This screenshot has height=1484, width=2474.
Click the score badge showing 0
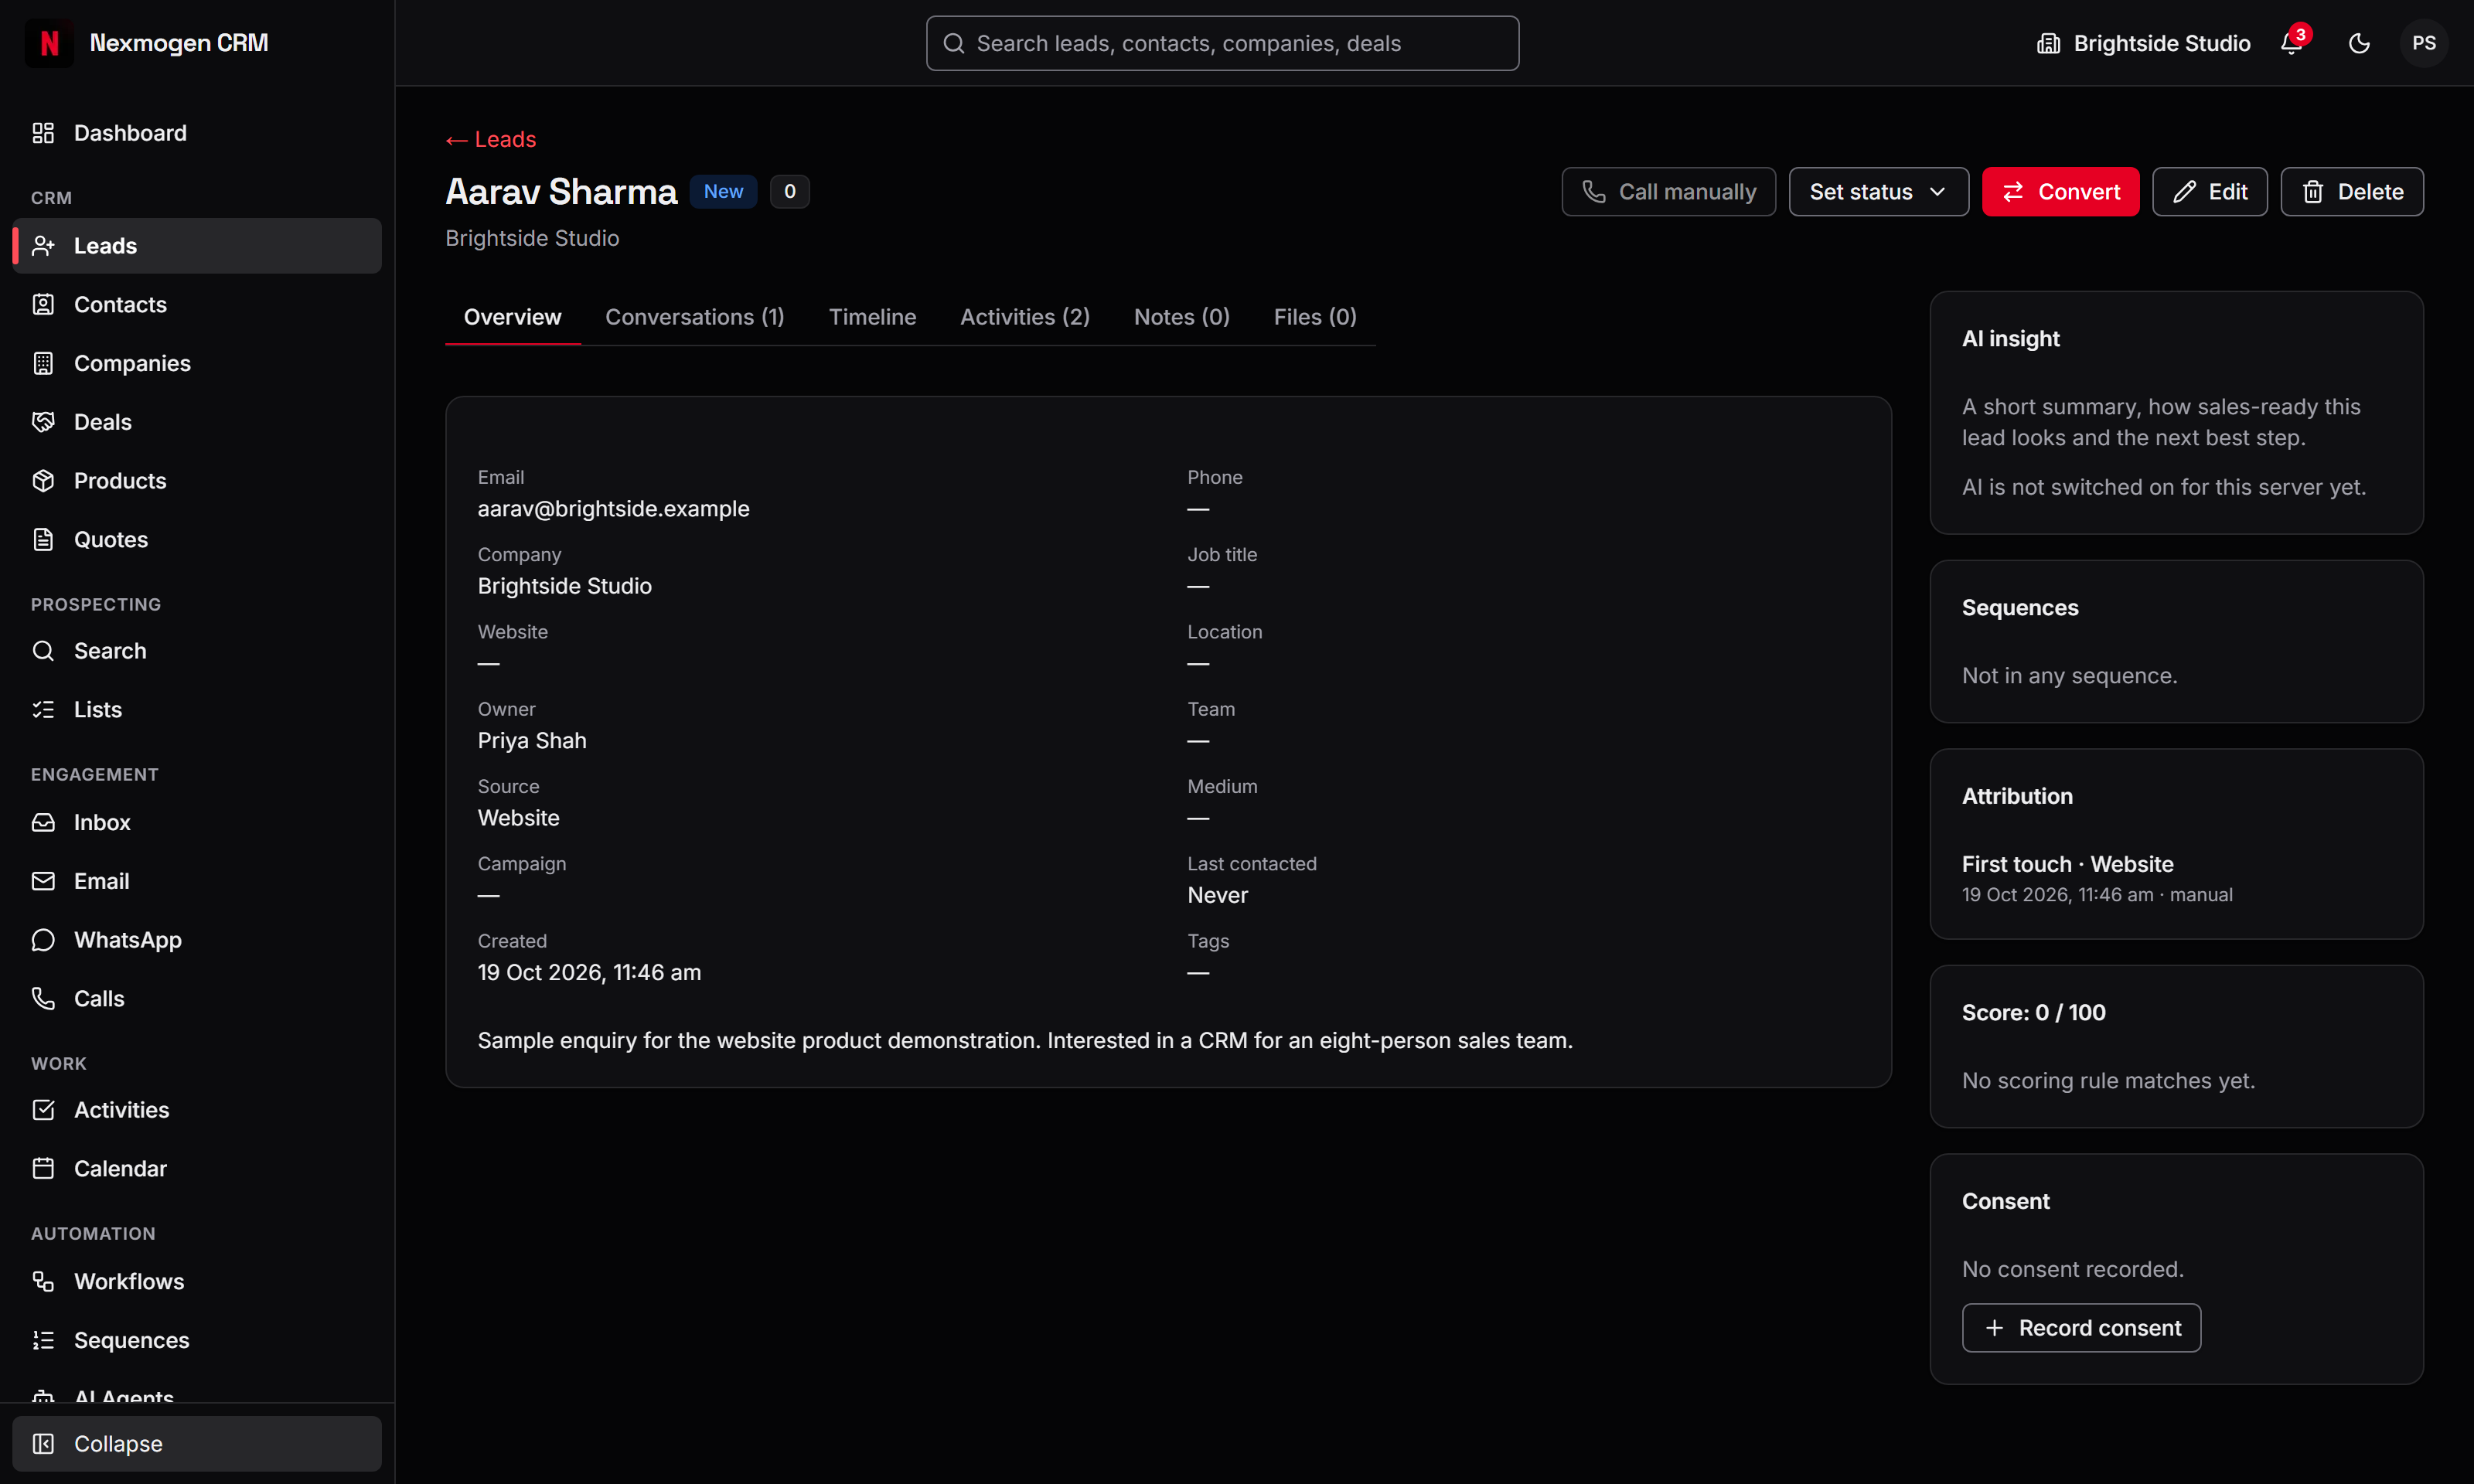(x=789, y=191)
